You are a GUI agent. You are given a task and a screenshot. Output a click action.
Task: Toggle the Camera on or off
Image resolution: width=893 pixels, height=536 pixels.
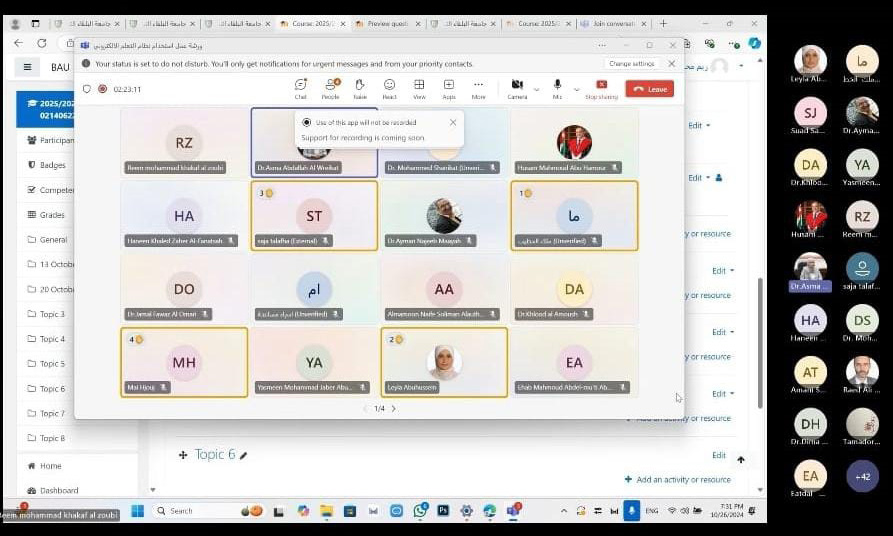point(517,86)
